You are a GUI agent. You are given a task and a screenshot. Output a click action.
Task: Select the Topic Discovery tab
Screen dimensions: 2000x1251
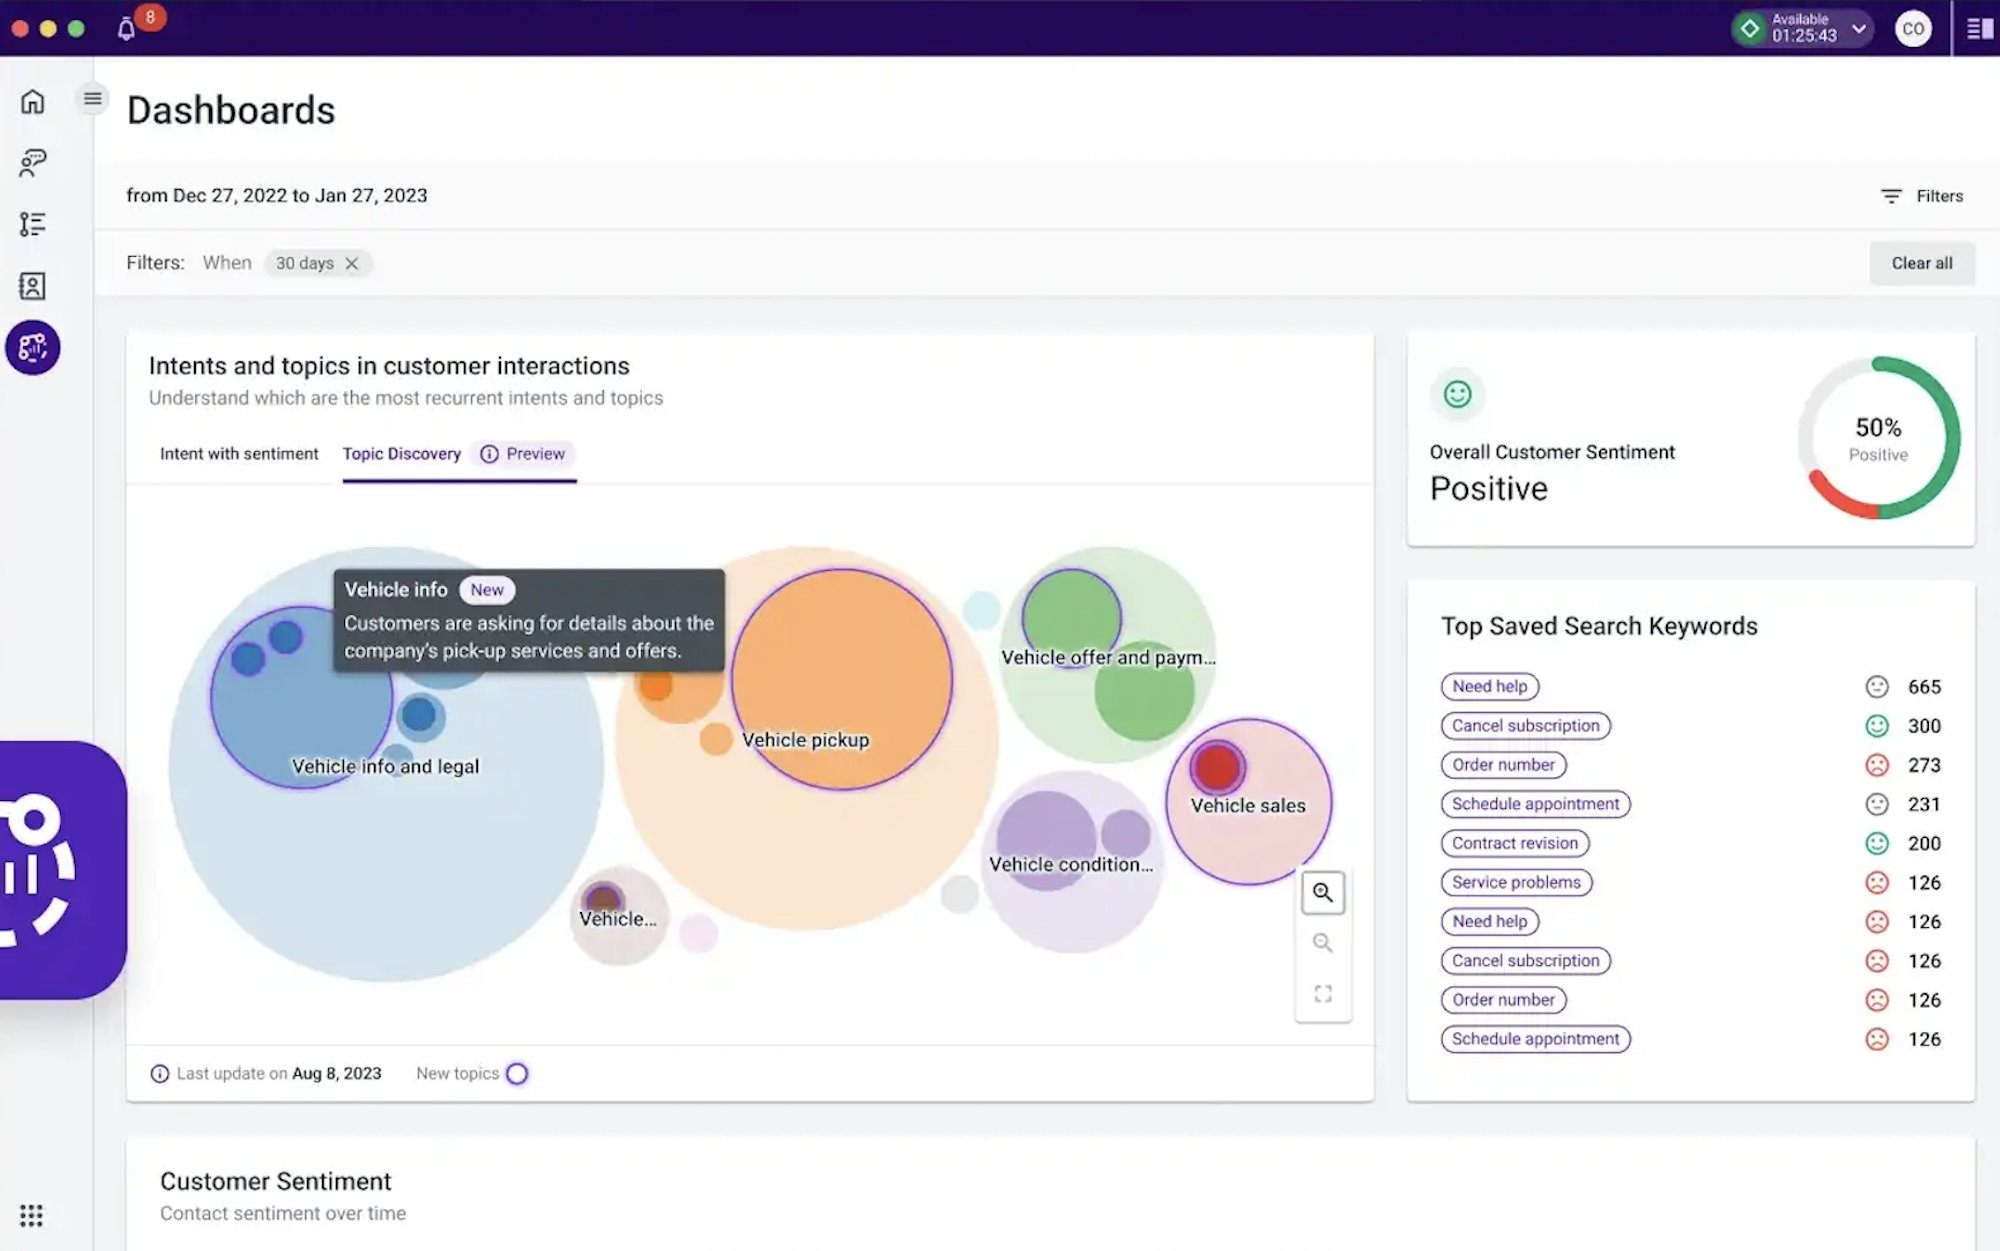tap(402, 454)
